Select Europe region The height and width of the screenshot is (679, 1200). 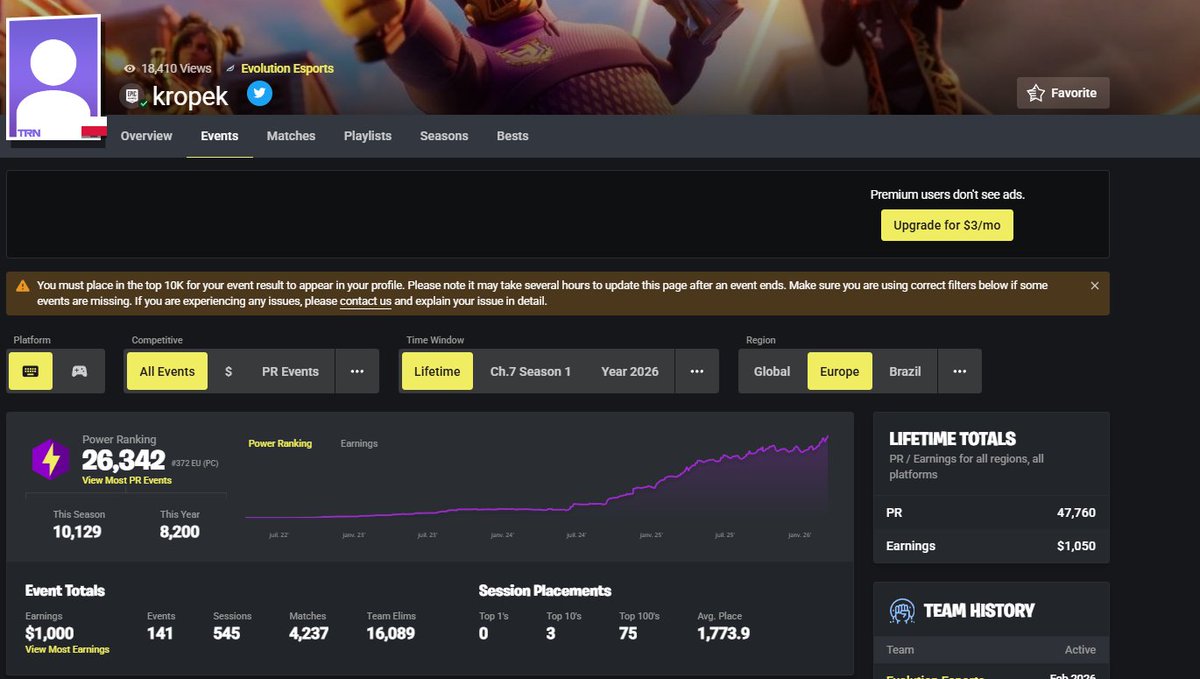[839, 371]
